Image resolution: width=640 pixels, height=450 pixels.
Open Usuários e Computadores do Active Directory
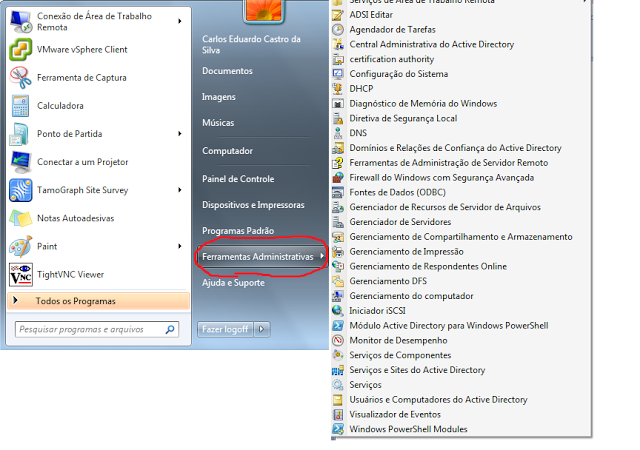click(438, 399)
